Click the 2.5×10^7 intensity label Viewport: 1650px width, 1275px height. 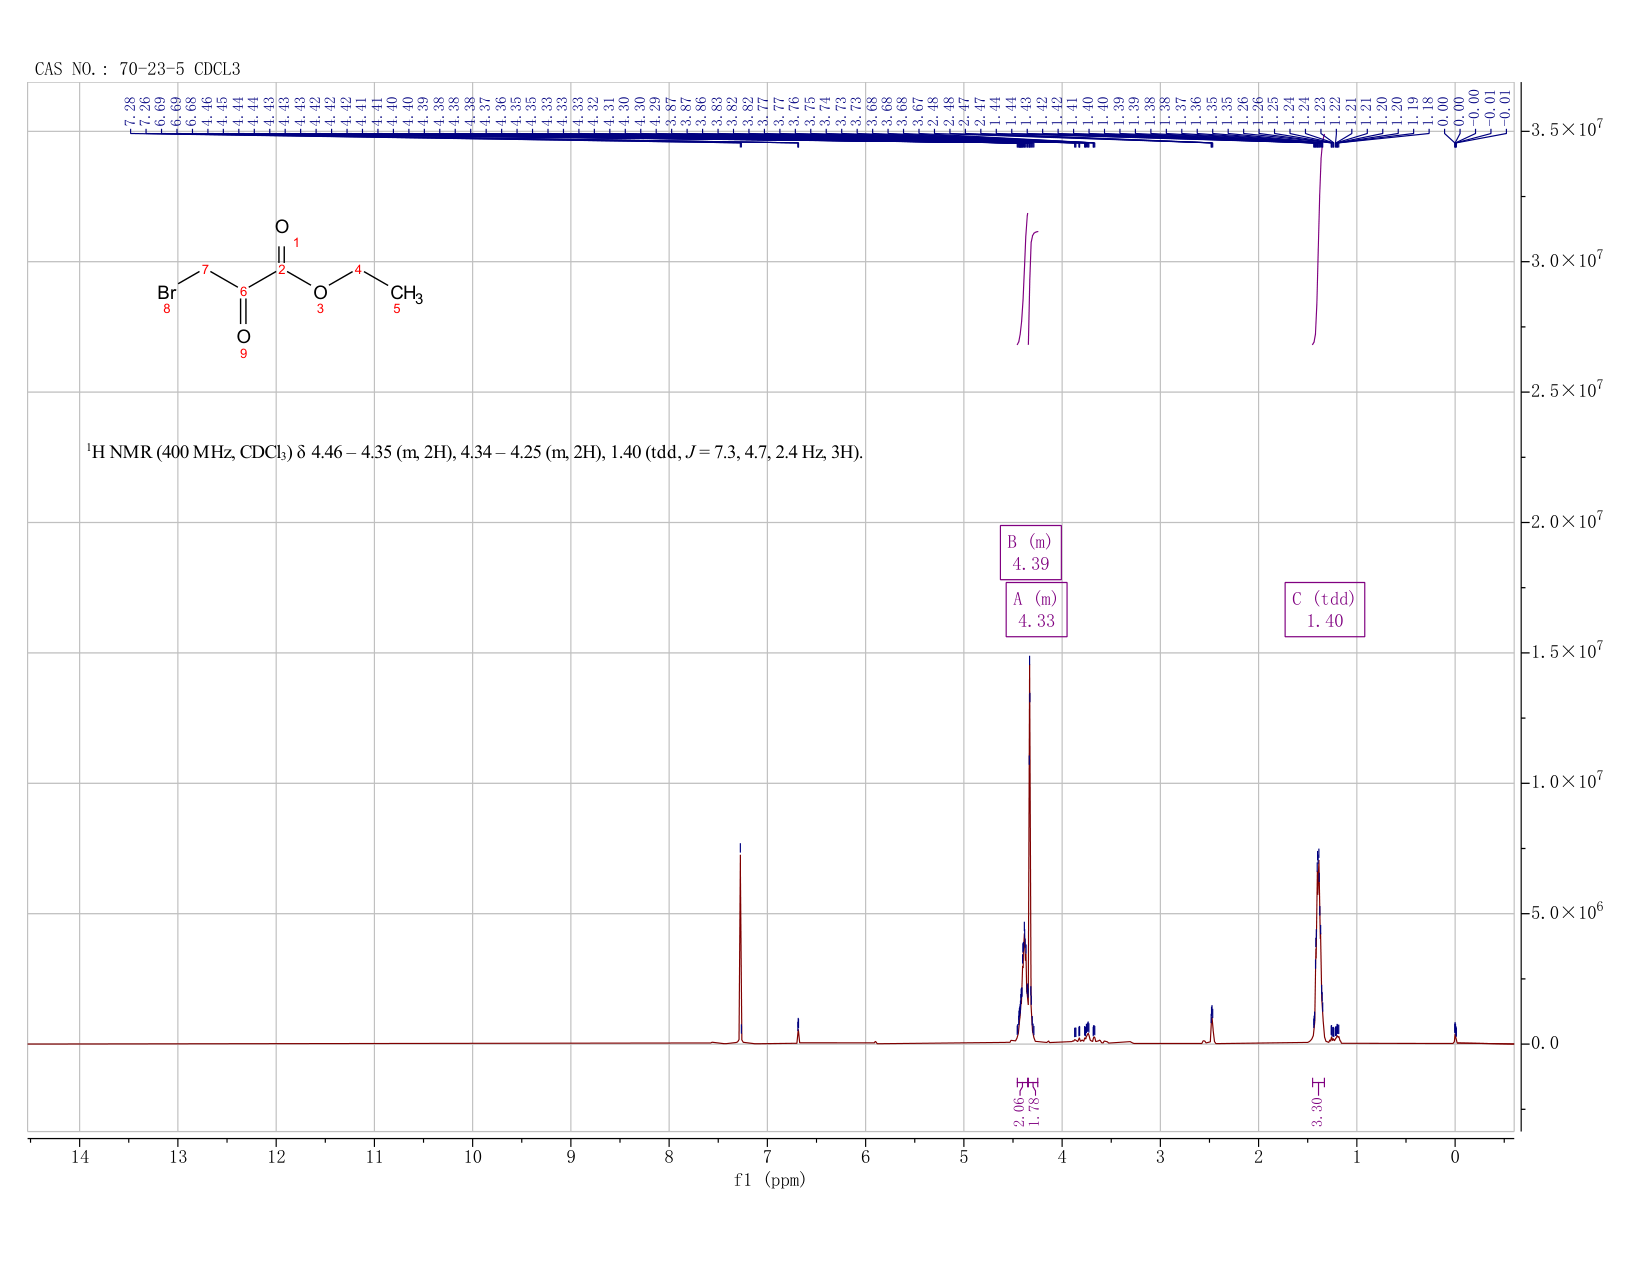click(1567, 391)
